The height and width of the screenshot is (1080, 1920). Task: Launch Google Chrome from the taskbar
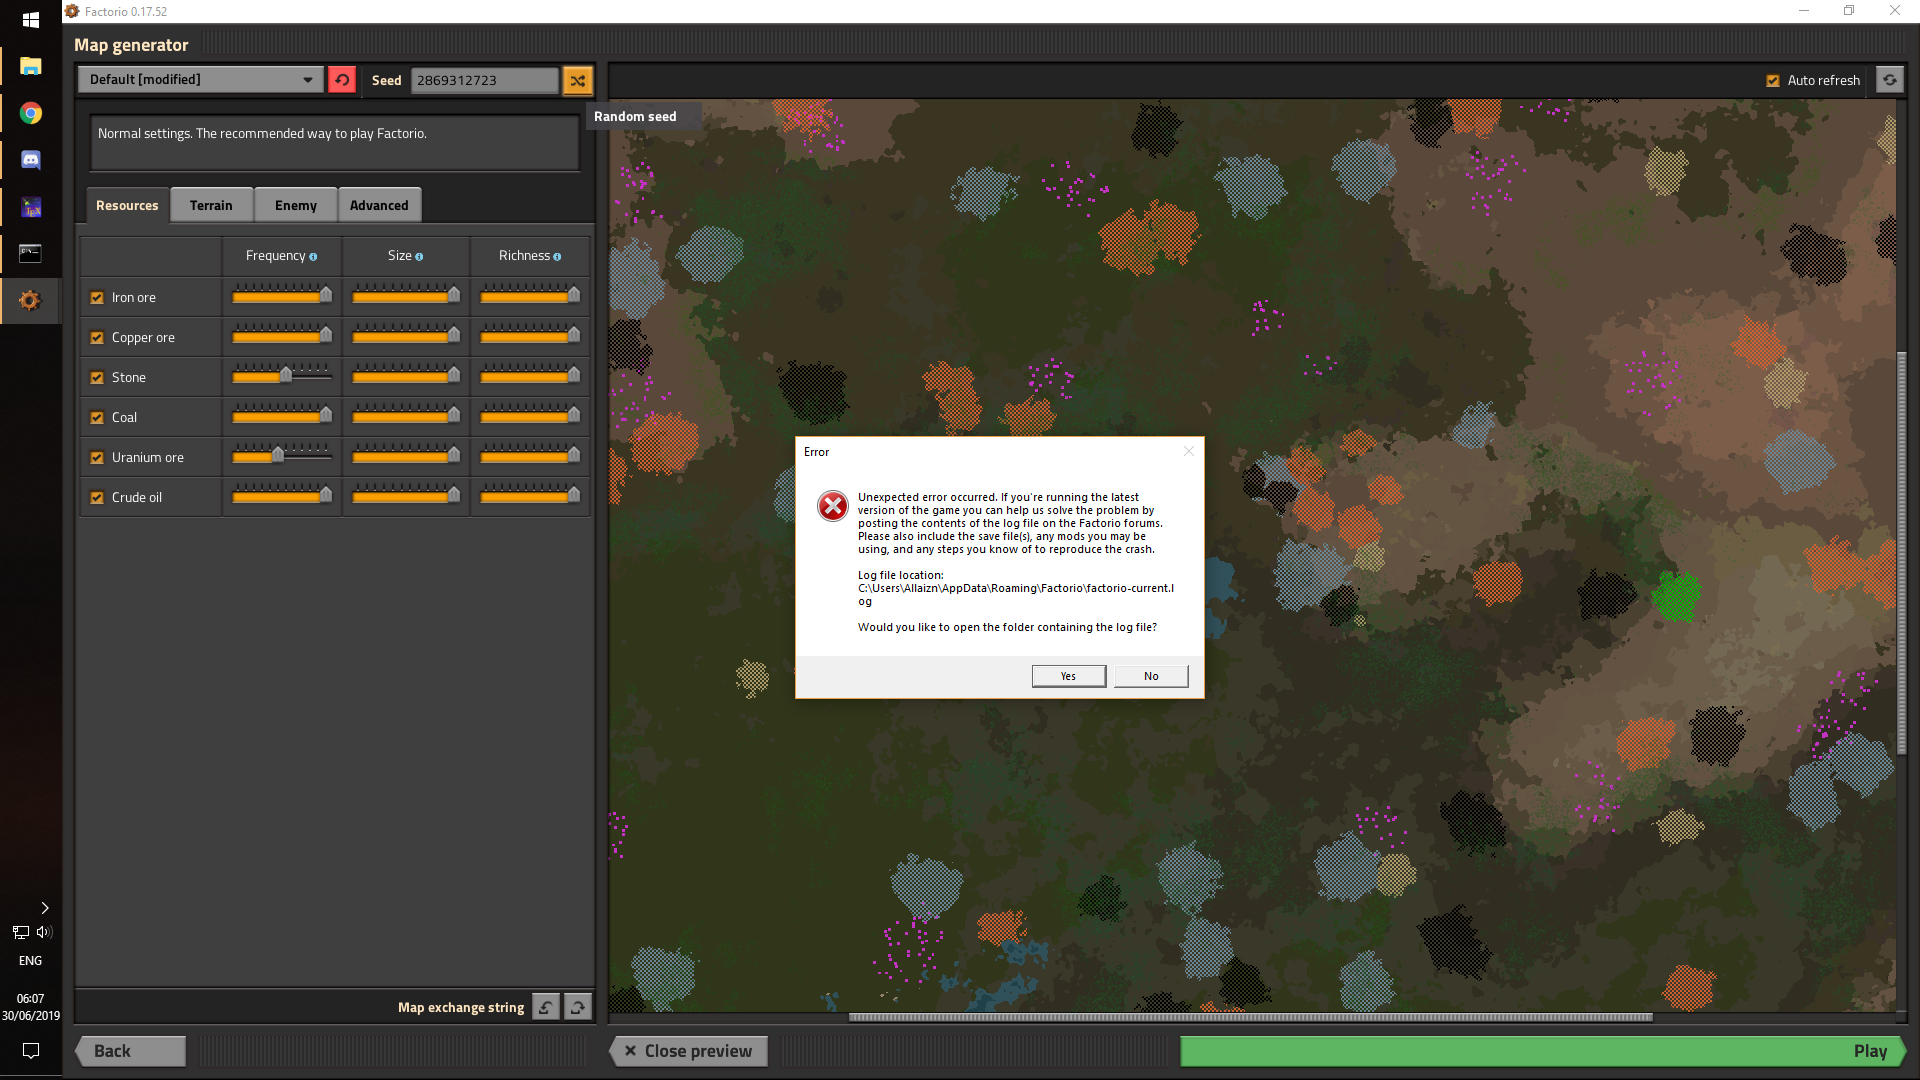click(31, 113)
